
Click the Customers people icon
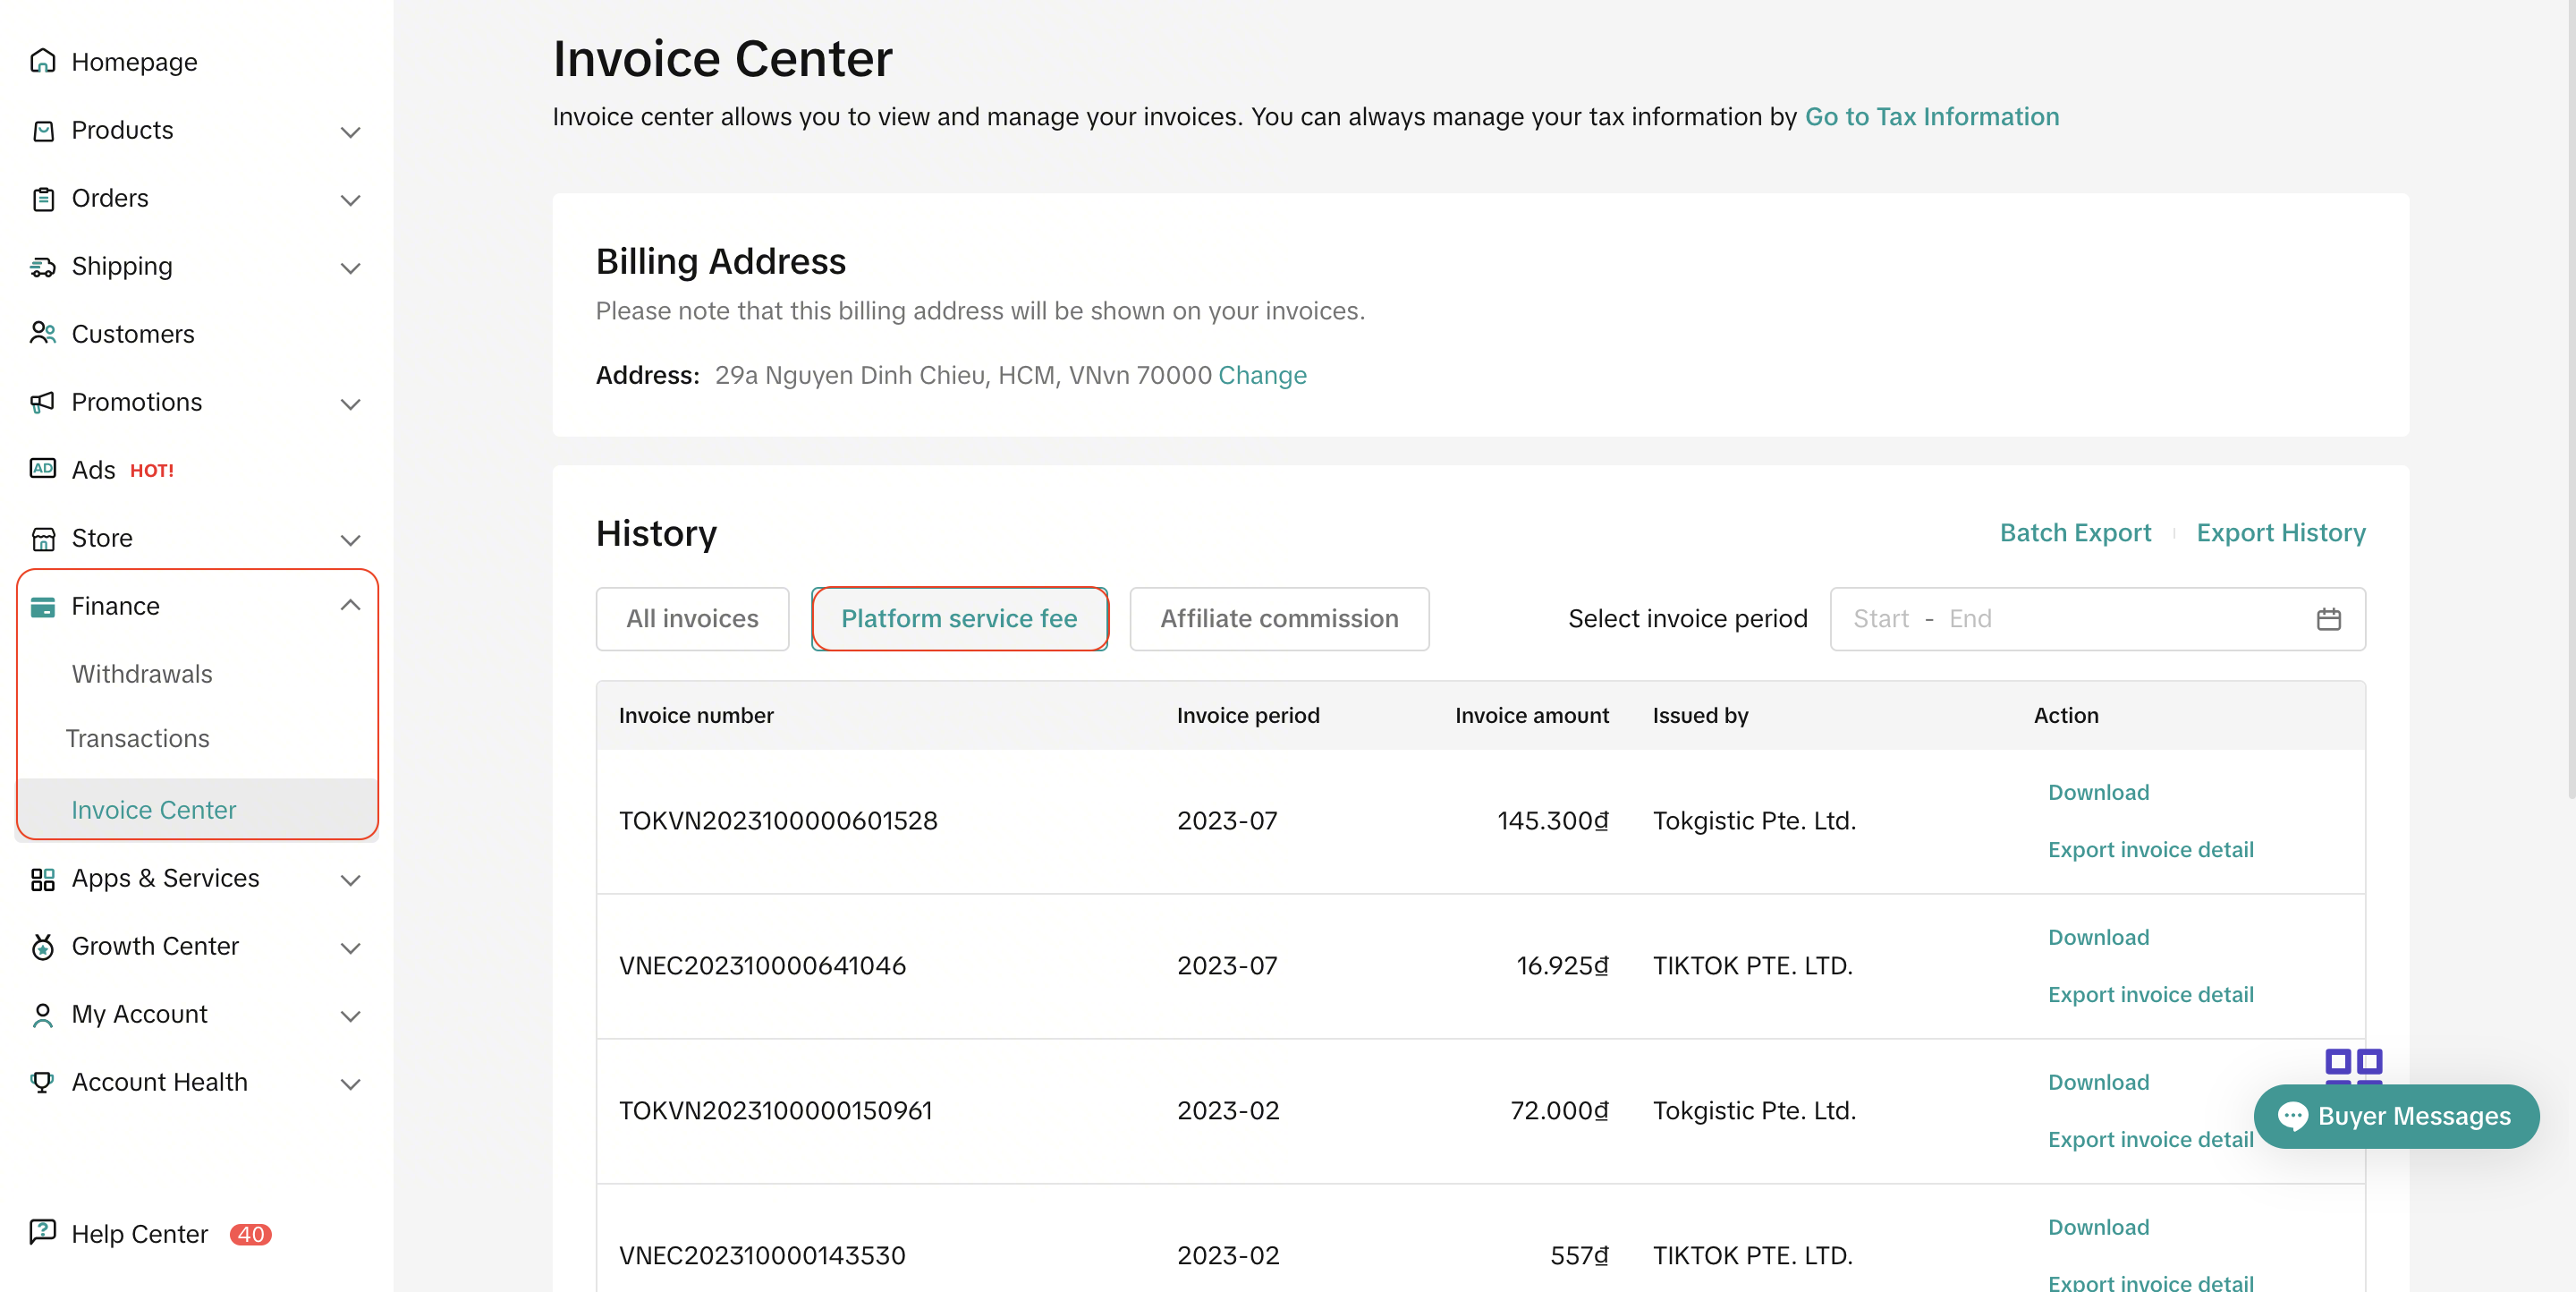tap(42, 333)
